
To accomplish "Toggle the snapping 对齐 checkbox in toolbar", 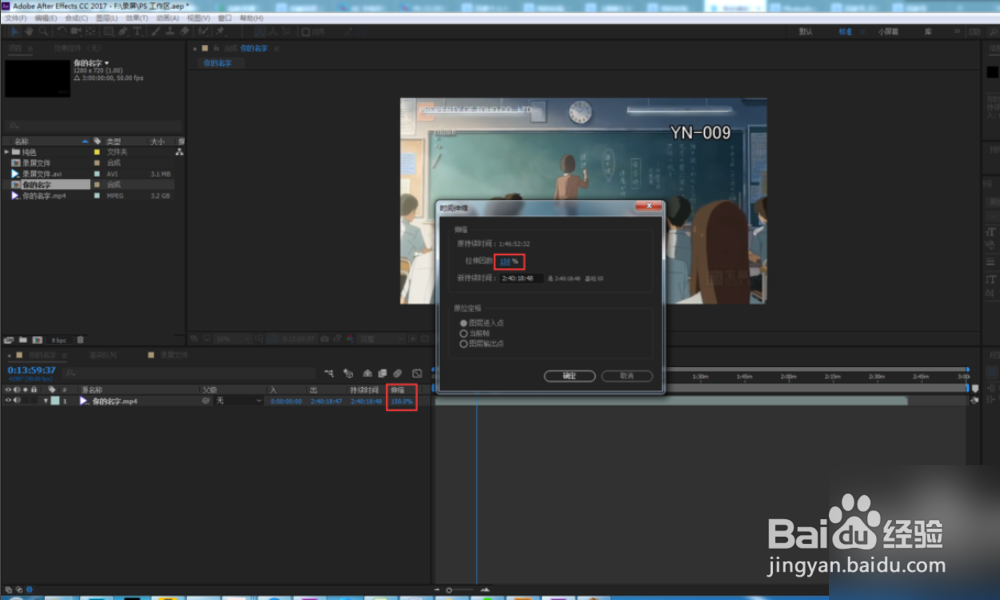I will click(x=305, y=32).
